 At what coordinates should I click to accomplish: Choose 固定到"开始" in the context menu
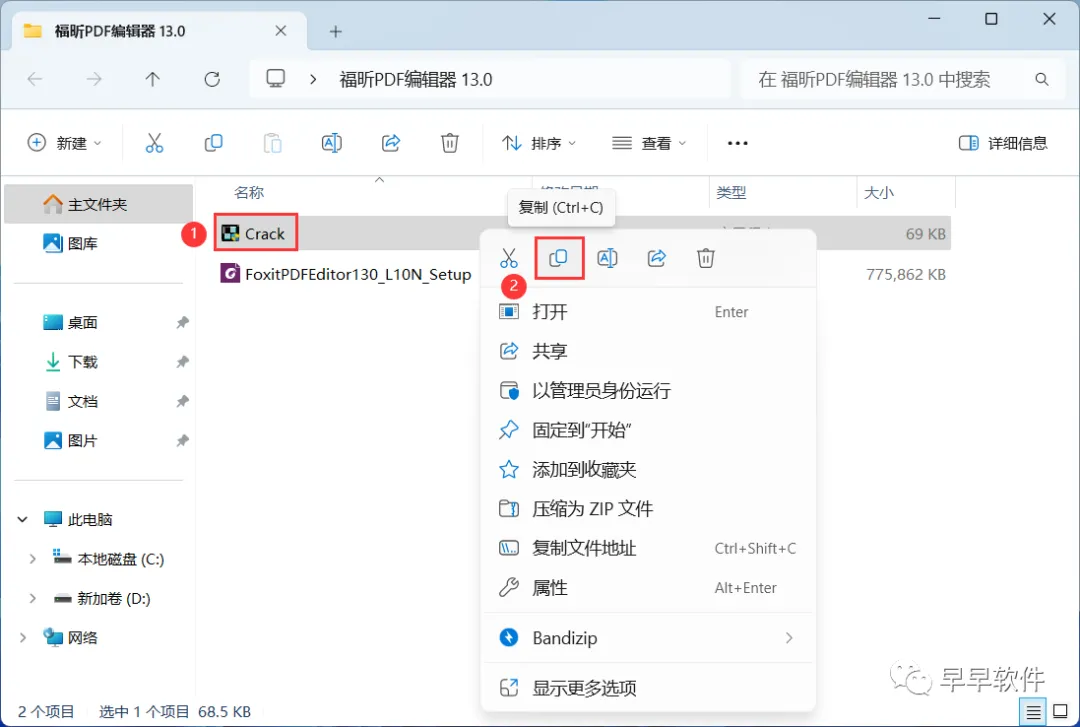click(x=648, y=430)
